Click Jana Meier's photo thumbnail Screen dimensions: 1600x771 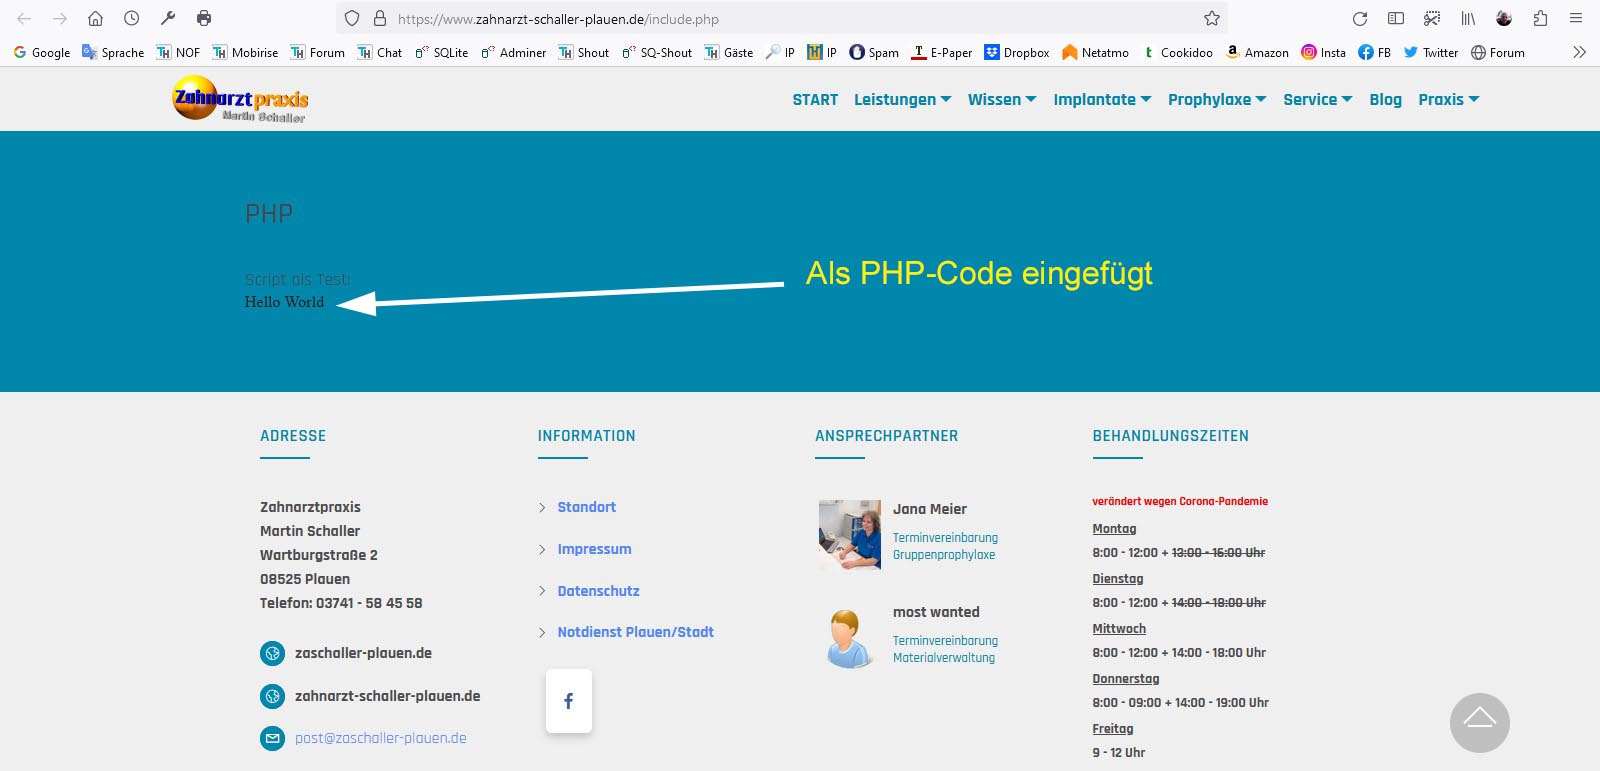coord(849,534)
